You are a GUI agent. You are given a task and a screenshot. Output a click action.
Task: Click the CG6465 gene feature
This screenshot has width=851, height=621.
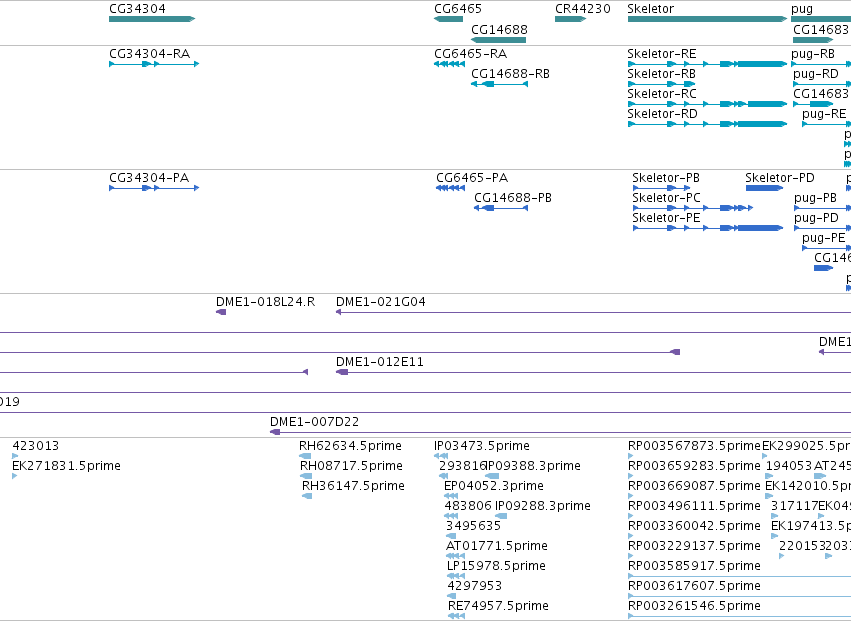point(448,19)
